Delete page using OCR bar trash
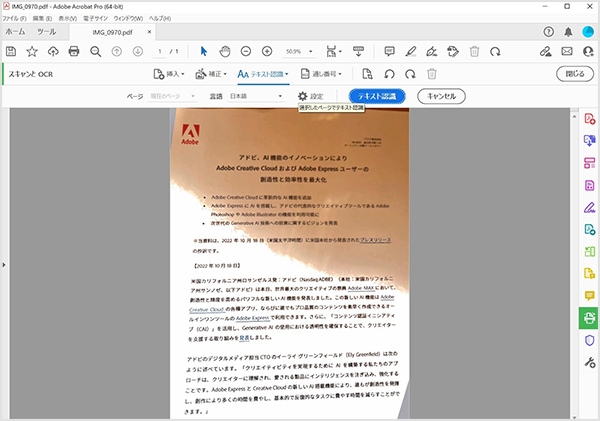 point(432,74)
